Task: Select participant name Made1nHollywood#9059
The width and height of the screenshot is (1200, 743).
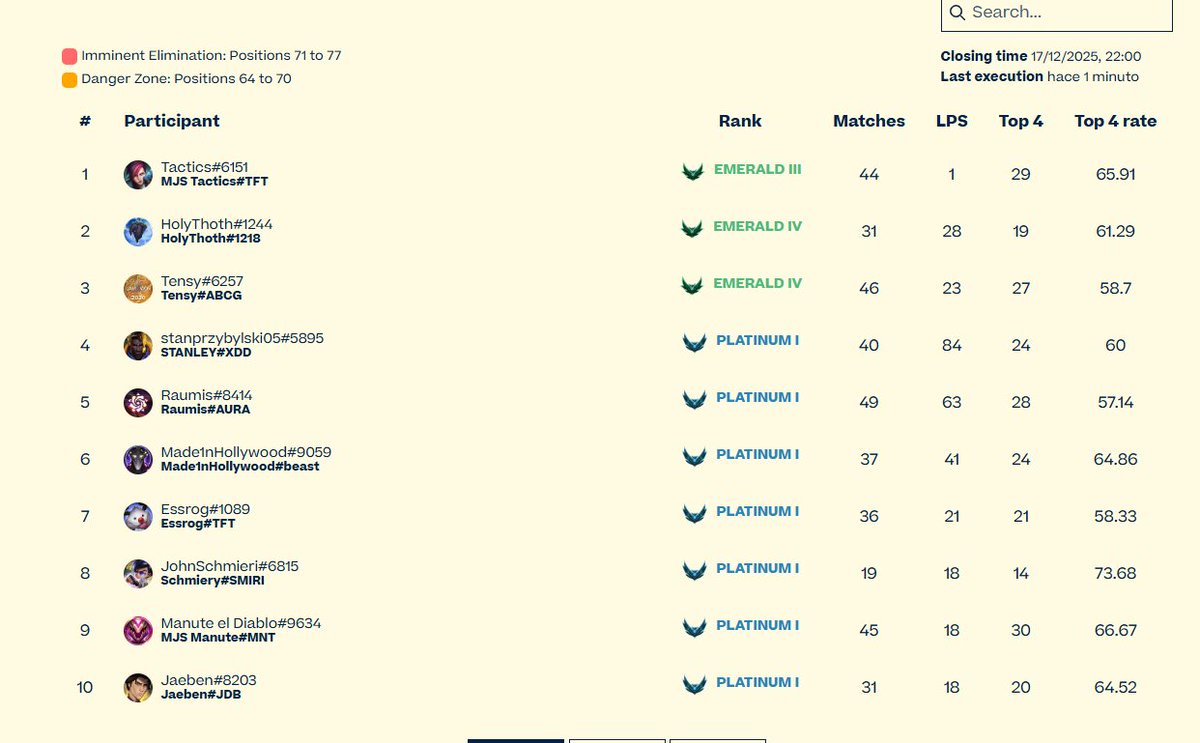Action: [x=246, y=452]
